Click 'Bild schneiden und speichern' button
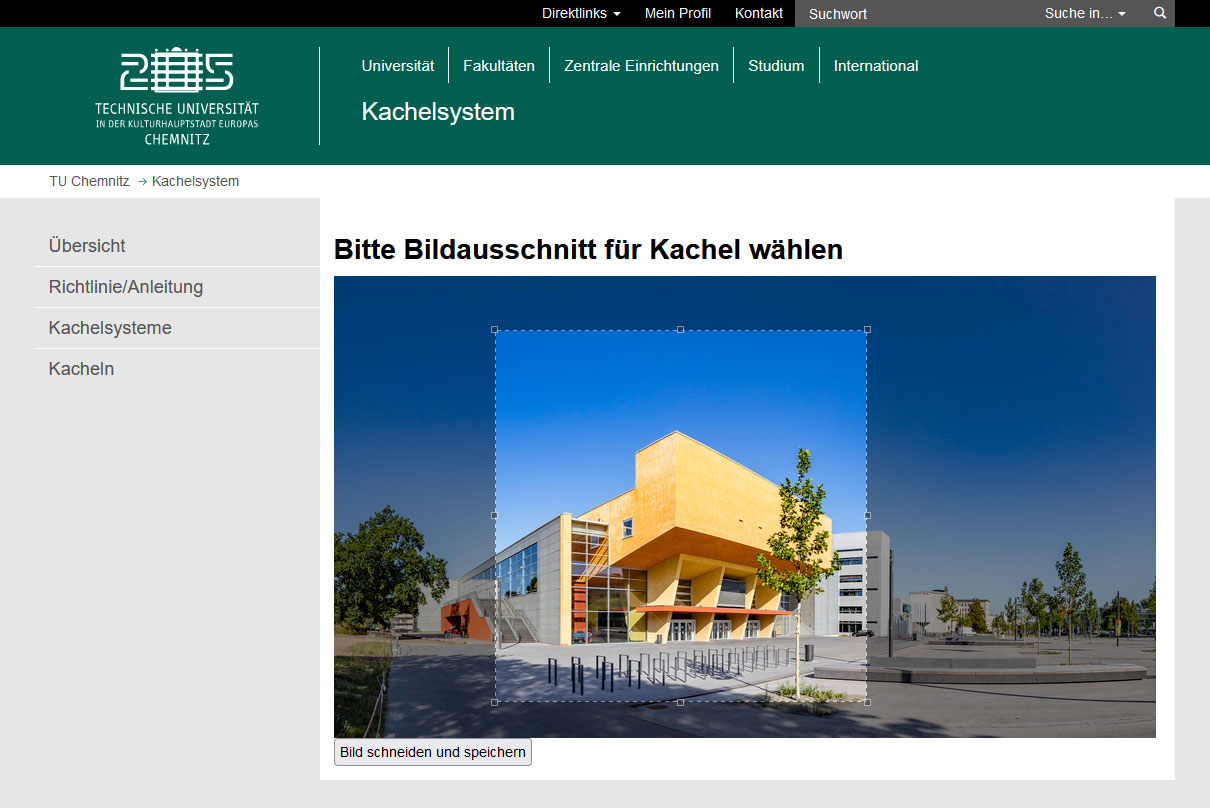The image size is (1210, 809). (433, 752)
